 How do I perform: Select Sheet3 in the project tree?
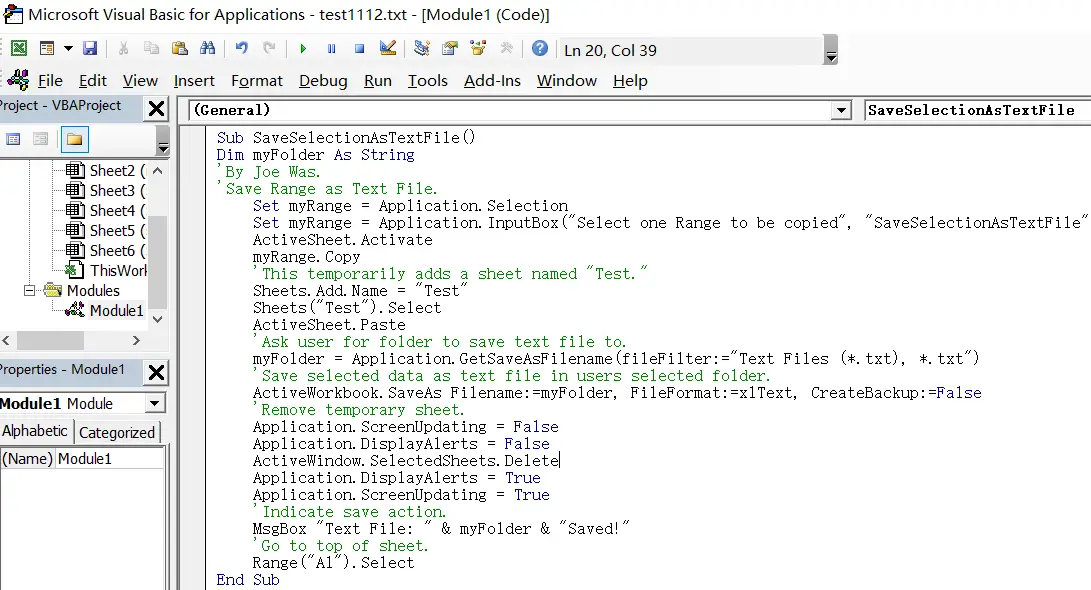pos(105,191)
